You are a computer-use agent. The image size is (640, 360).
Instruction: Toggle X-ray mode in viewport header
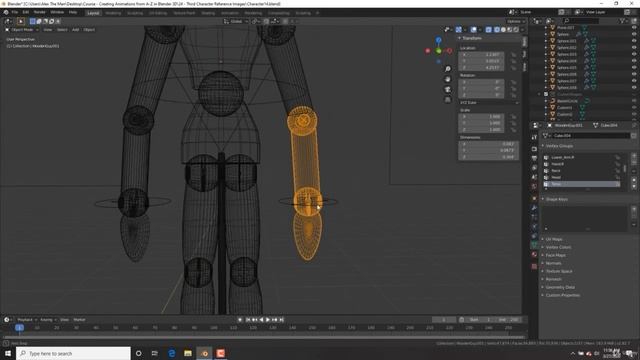[x=489, y=29]
